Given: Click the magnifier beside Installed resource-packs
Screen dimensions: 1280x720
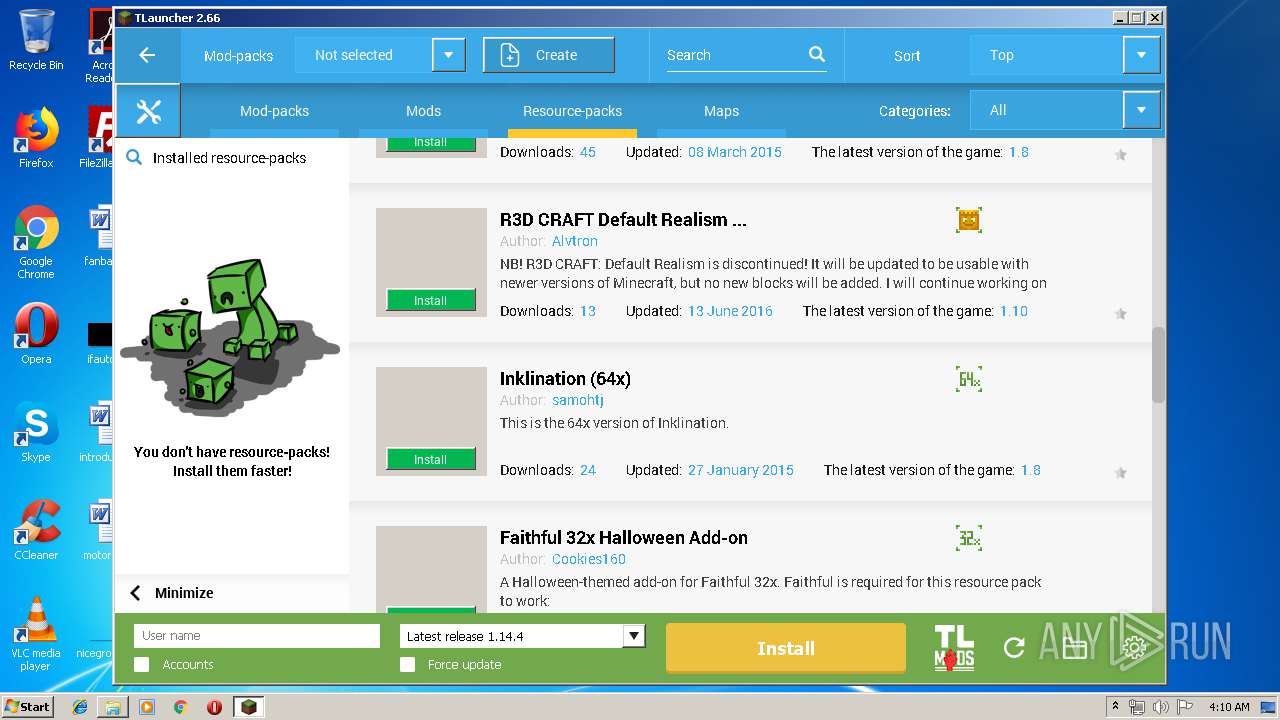Looking at the screenshot, I should [134, 158].
